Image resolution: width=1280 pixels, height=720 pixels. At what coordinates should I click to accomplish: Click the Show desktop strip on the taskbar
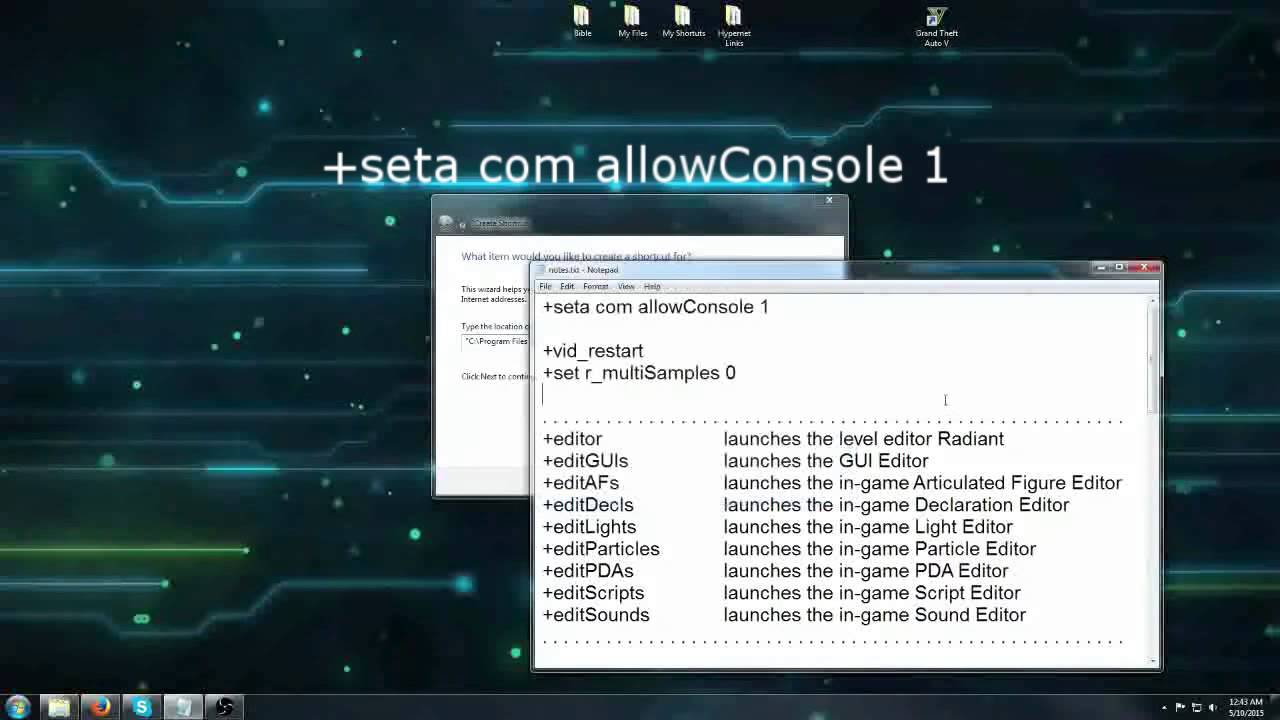point(1274,707)
